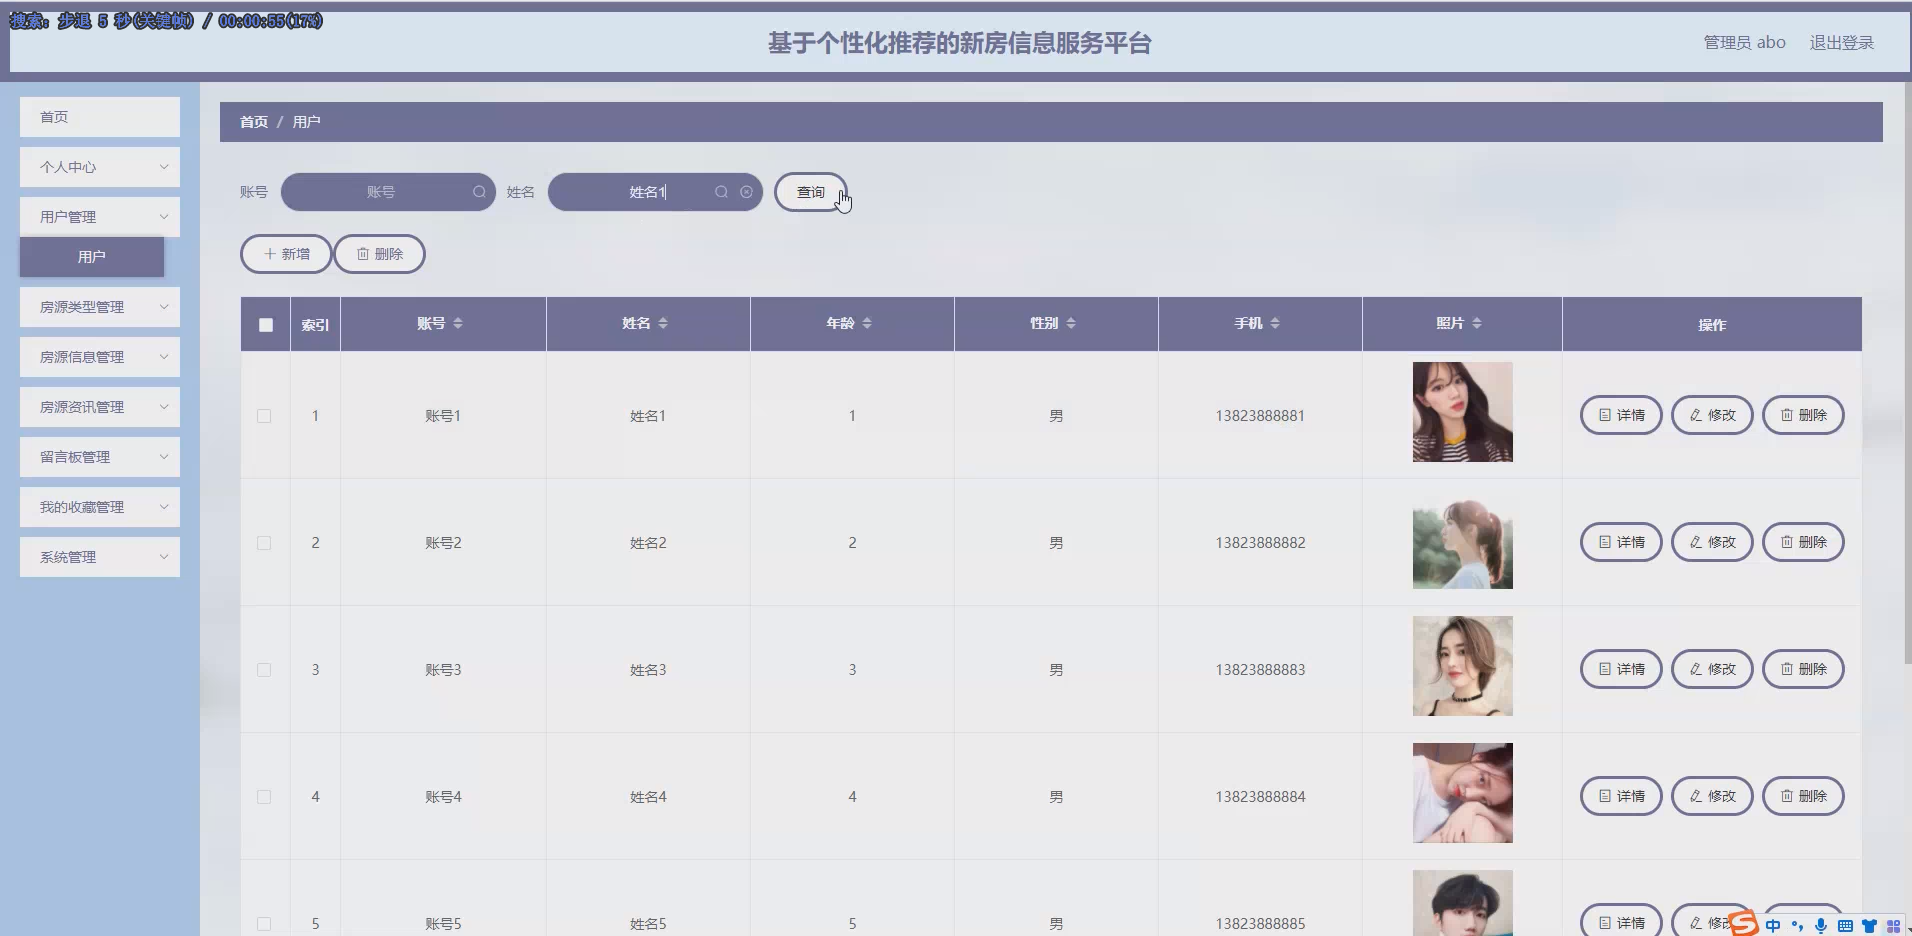Open photo thumbnail of 账号4
The image size is (1912, 936).
point(1462,793)
